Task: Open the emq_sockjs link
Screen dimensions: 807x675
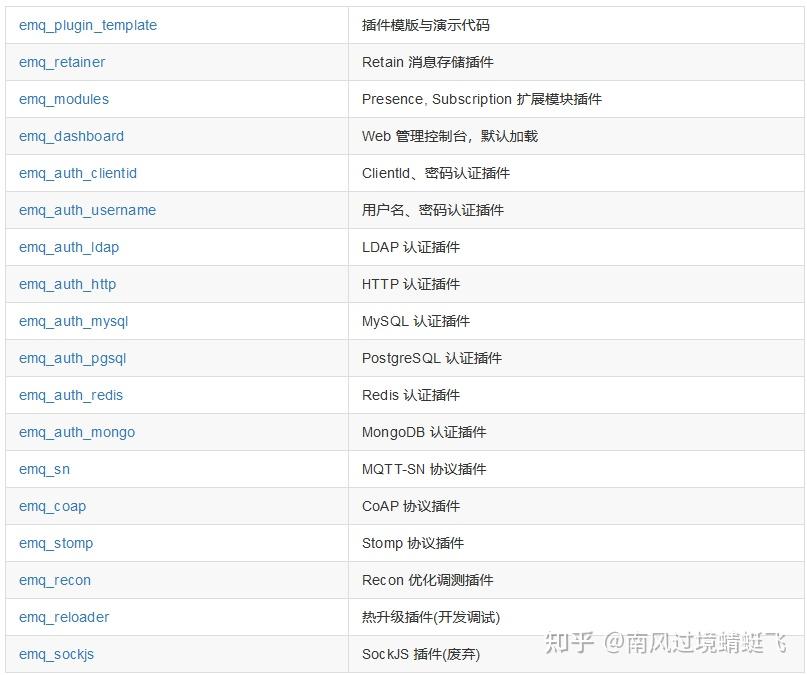Action: 57,655
